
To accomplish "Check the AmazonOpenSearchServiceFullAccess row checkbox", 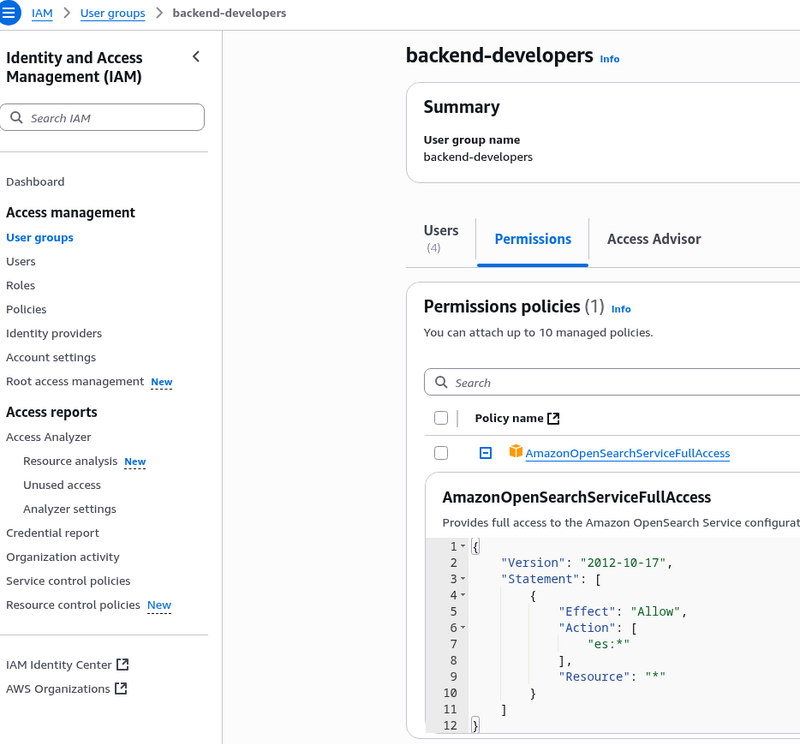I will point(441,453).
